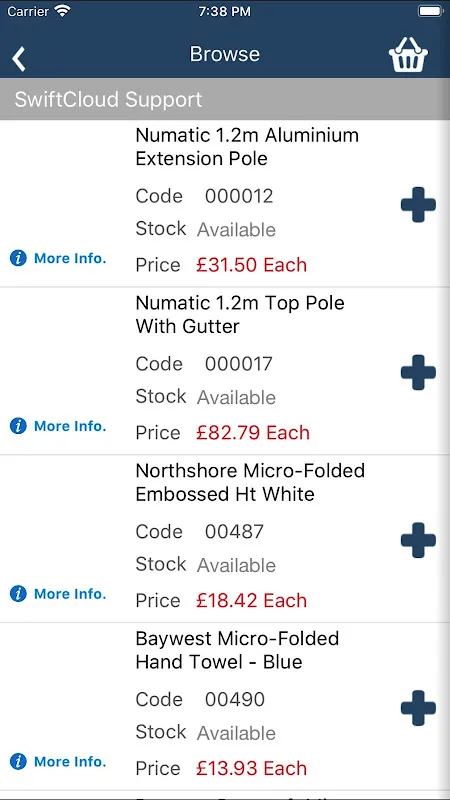This screenshot has height=800, width=450.
Task: Add Northshore Micro-Folded Embossed towel
Action: 418,540
